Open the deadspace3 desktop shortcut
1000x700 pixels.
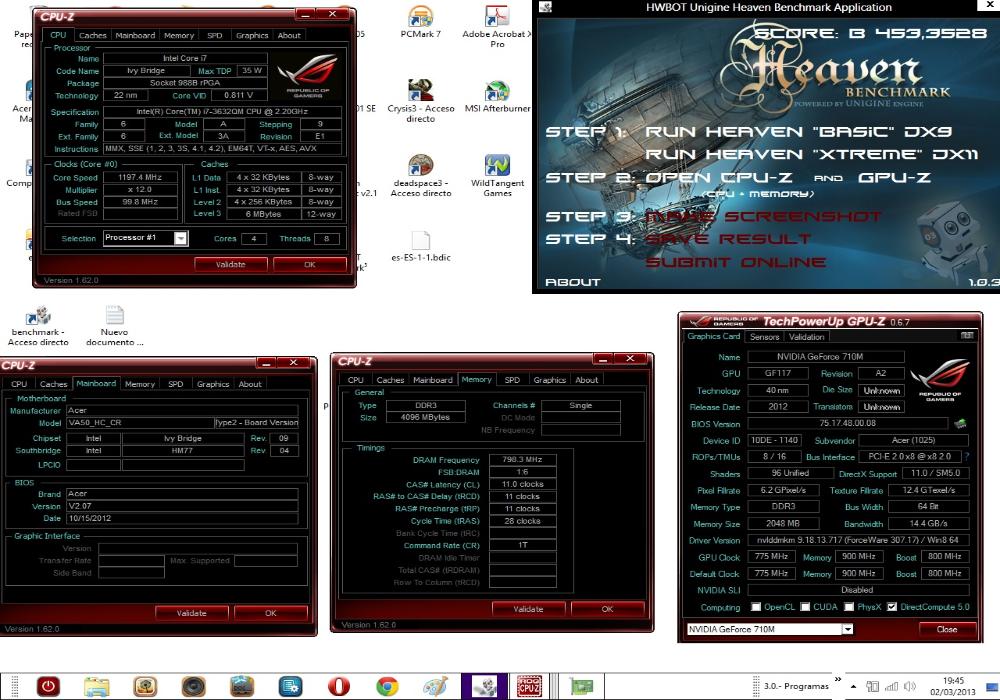coord(420,176)
